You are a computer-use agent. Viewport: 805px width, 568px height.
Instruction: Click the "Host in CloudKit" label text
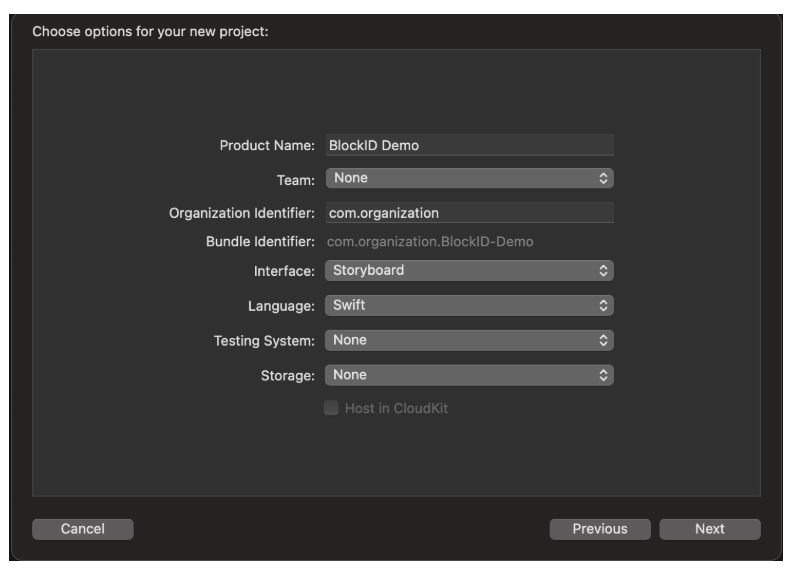coord(398,408)
